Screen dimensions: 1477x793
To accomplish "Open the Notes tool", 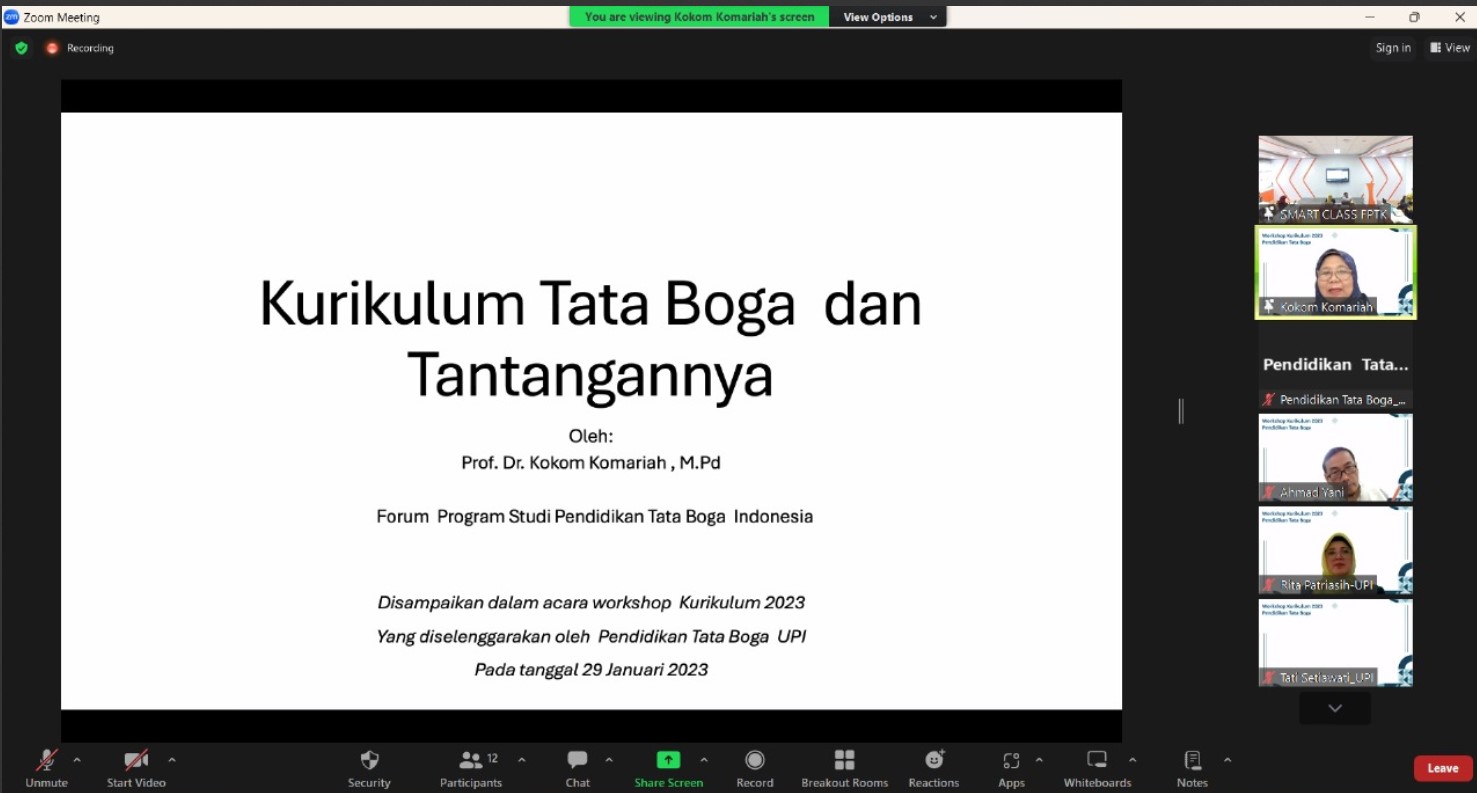I will tap(1192, 768).
